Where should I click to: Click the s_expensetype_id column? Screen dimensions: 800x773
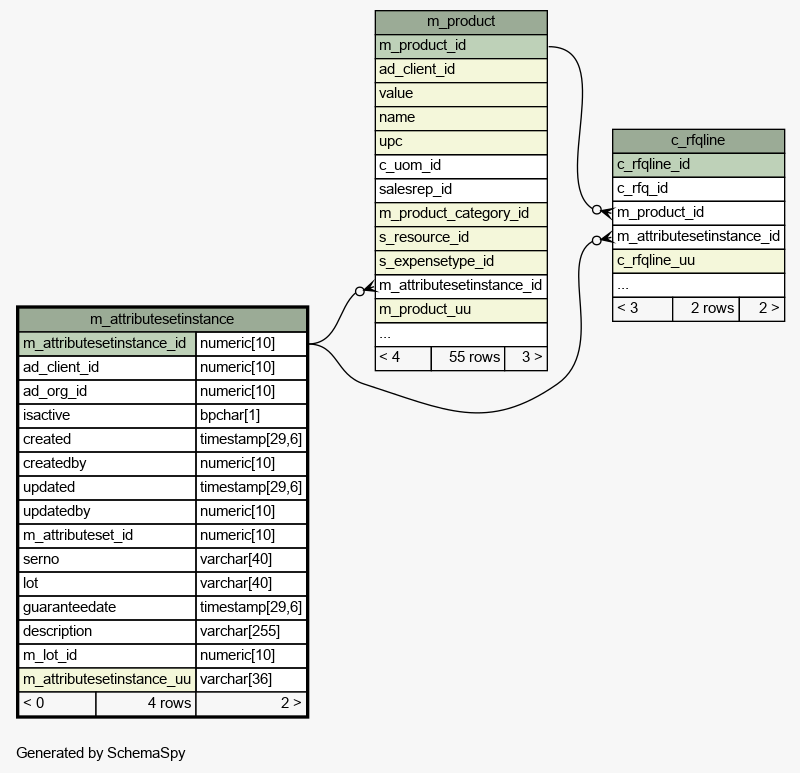(461, 261)
